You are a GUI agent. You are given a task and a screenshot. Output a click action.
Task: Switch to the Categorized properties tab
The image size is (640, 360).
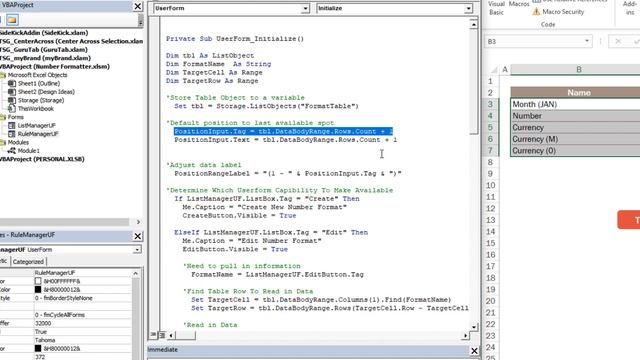pos(28,262)
